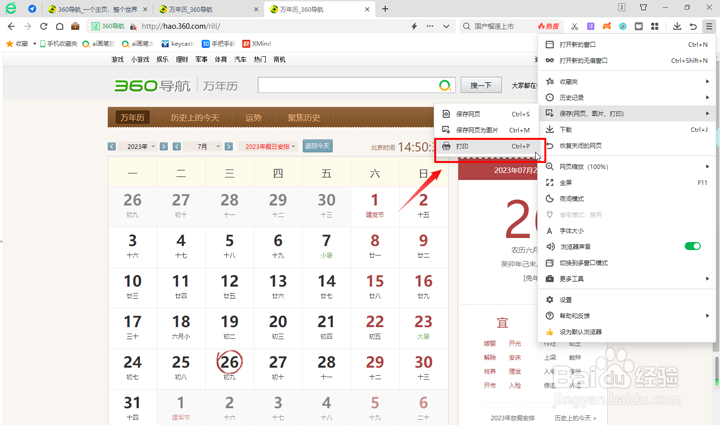Click the URL address bar field

click(271, 26)
